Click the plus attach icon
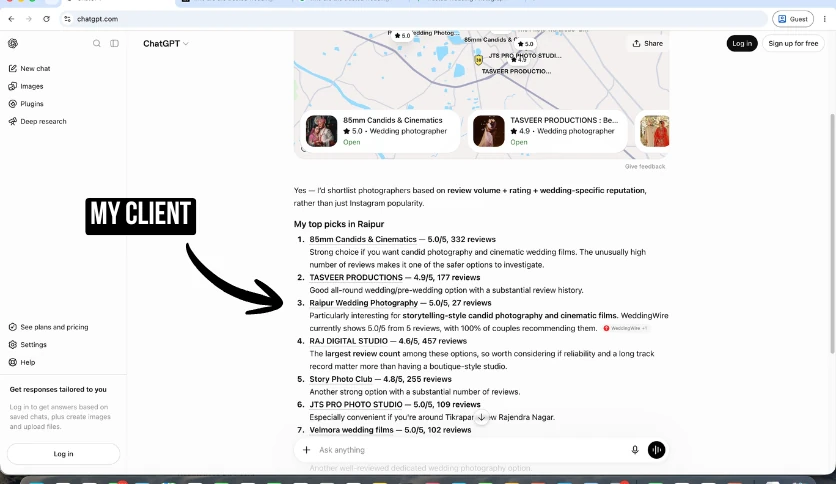 pyautogui.click(x=307, y=450)
